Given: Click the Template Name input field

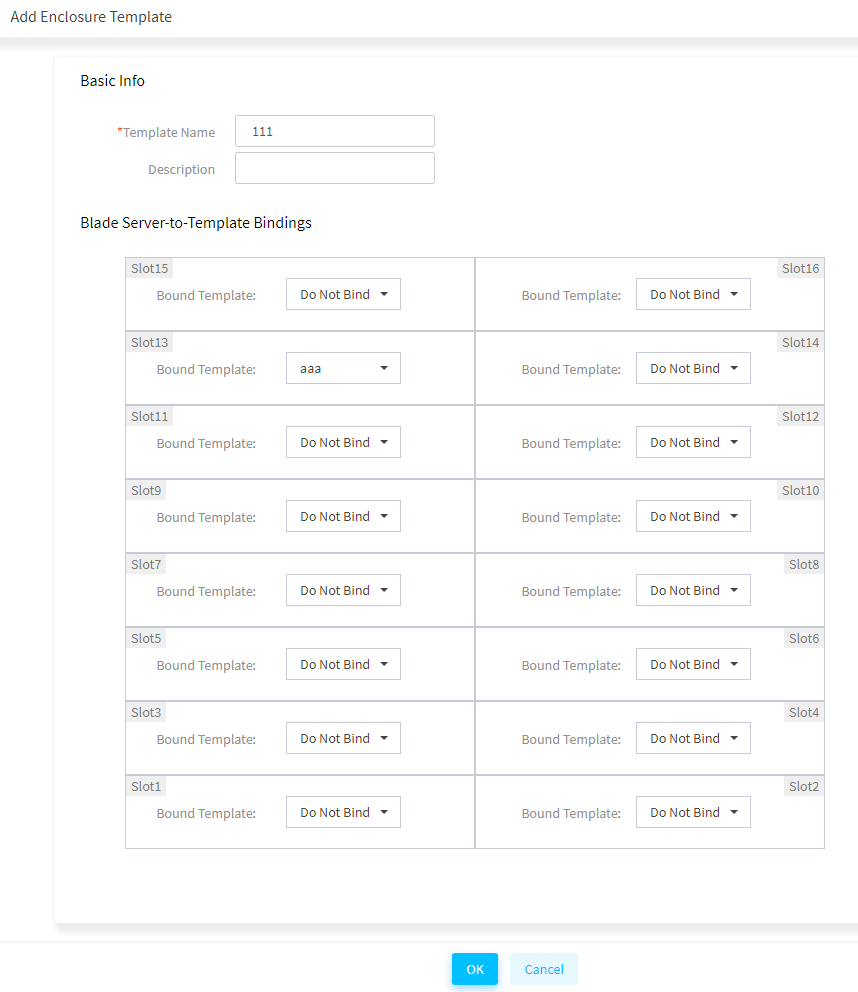Looking at the screenshot, I should 335,131.
